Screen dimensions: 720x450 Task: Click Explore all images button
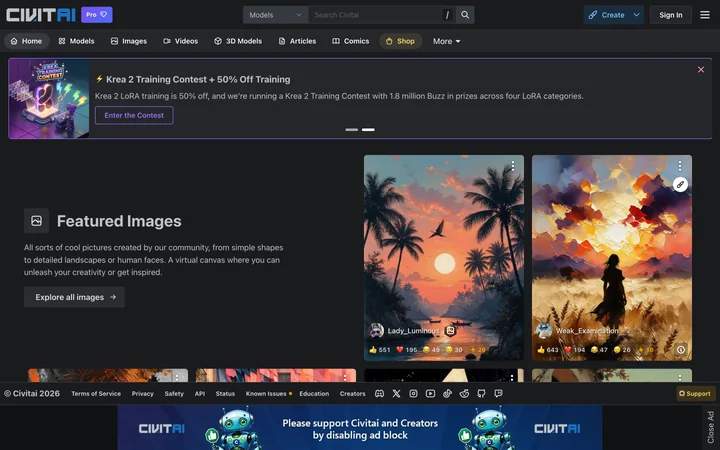(74, 297)
